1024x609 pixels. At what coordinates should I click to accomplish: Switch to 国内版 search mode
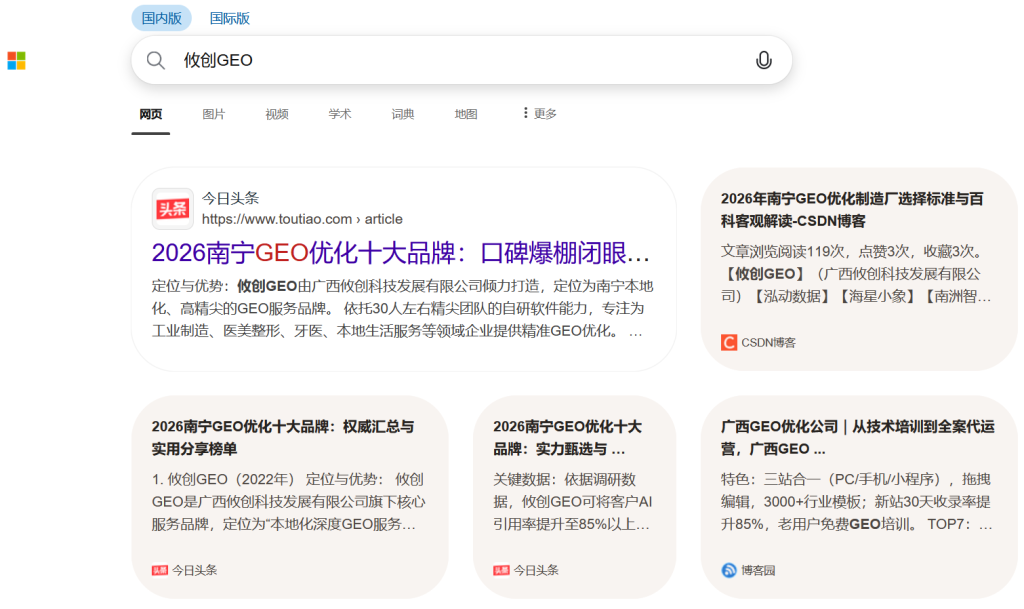point(161,18)
